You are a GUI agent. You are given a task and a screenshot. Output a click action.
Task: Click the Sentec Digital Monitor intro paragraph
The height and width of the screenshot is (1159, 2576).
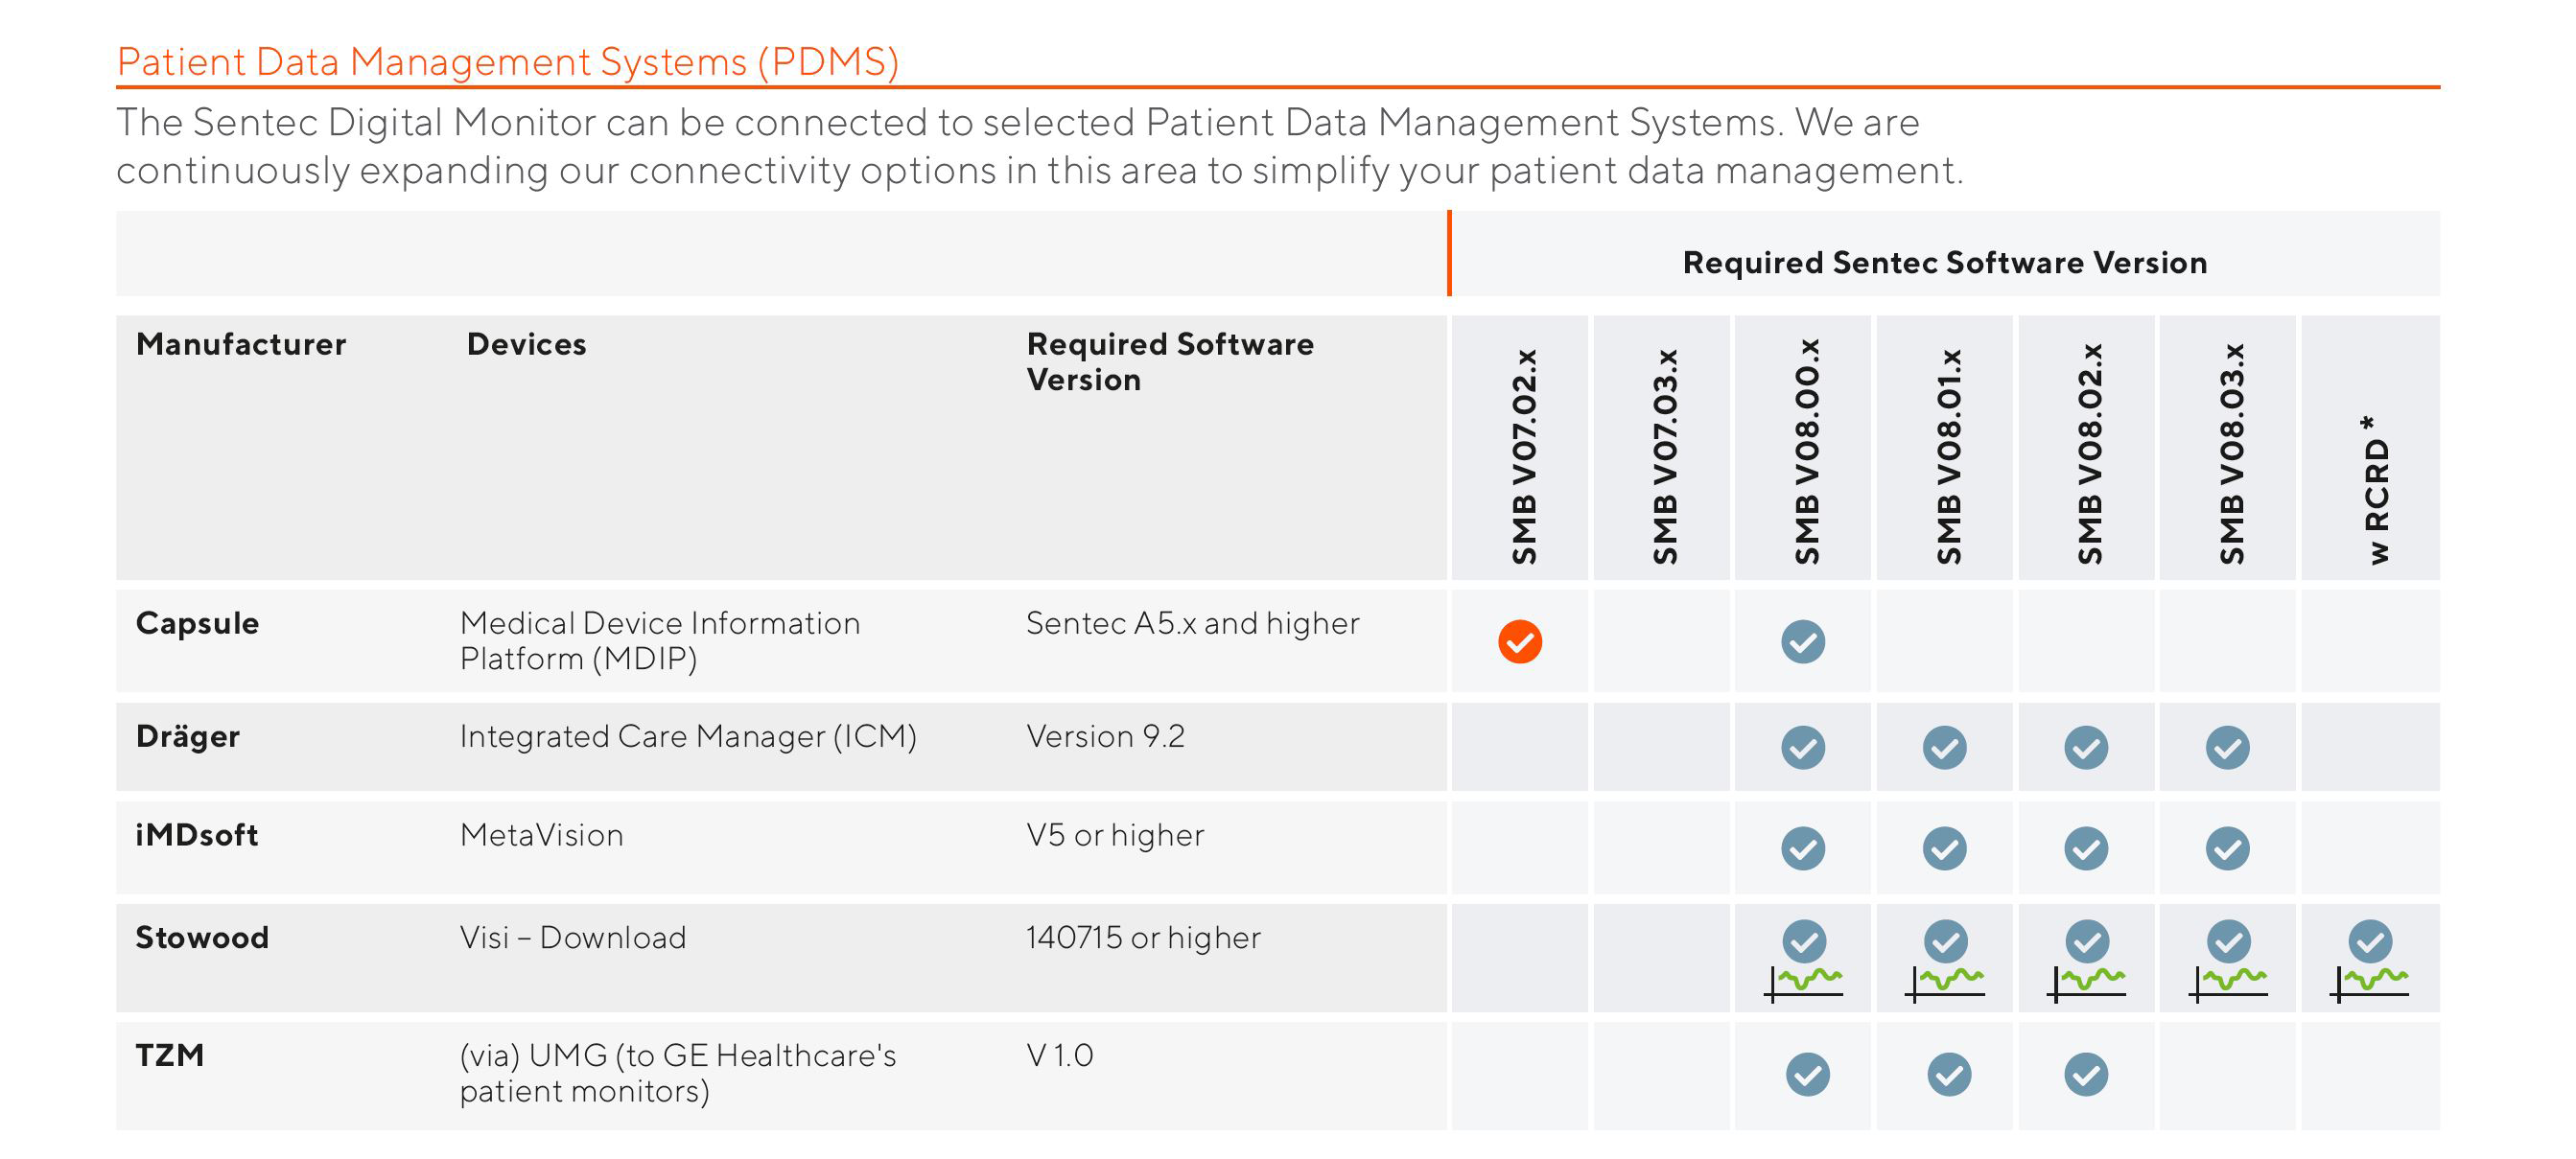tap(1040, 146)
